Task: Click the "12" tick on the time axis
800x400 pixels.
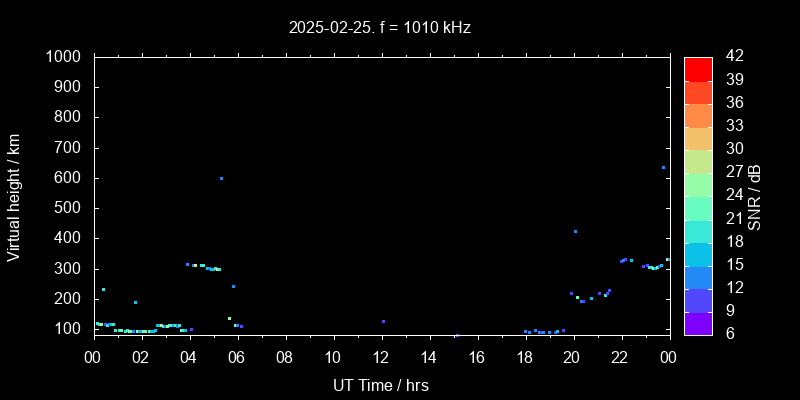Action: click(381, 358)
